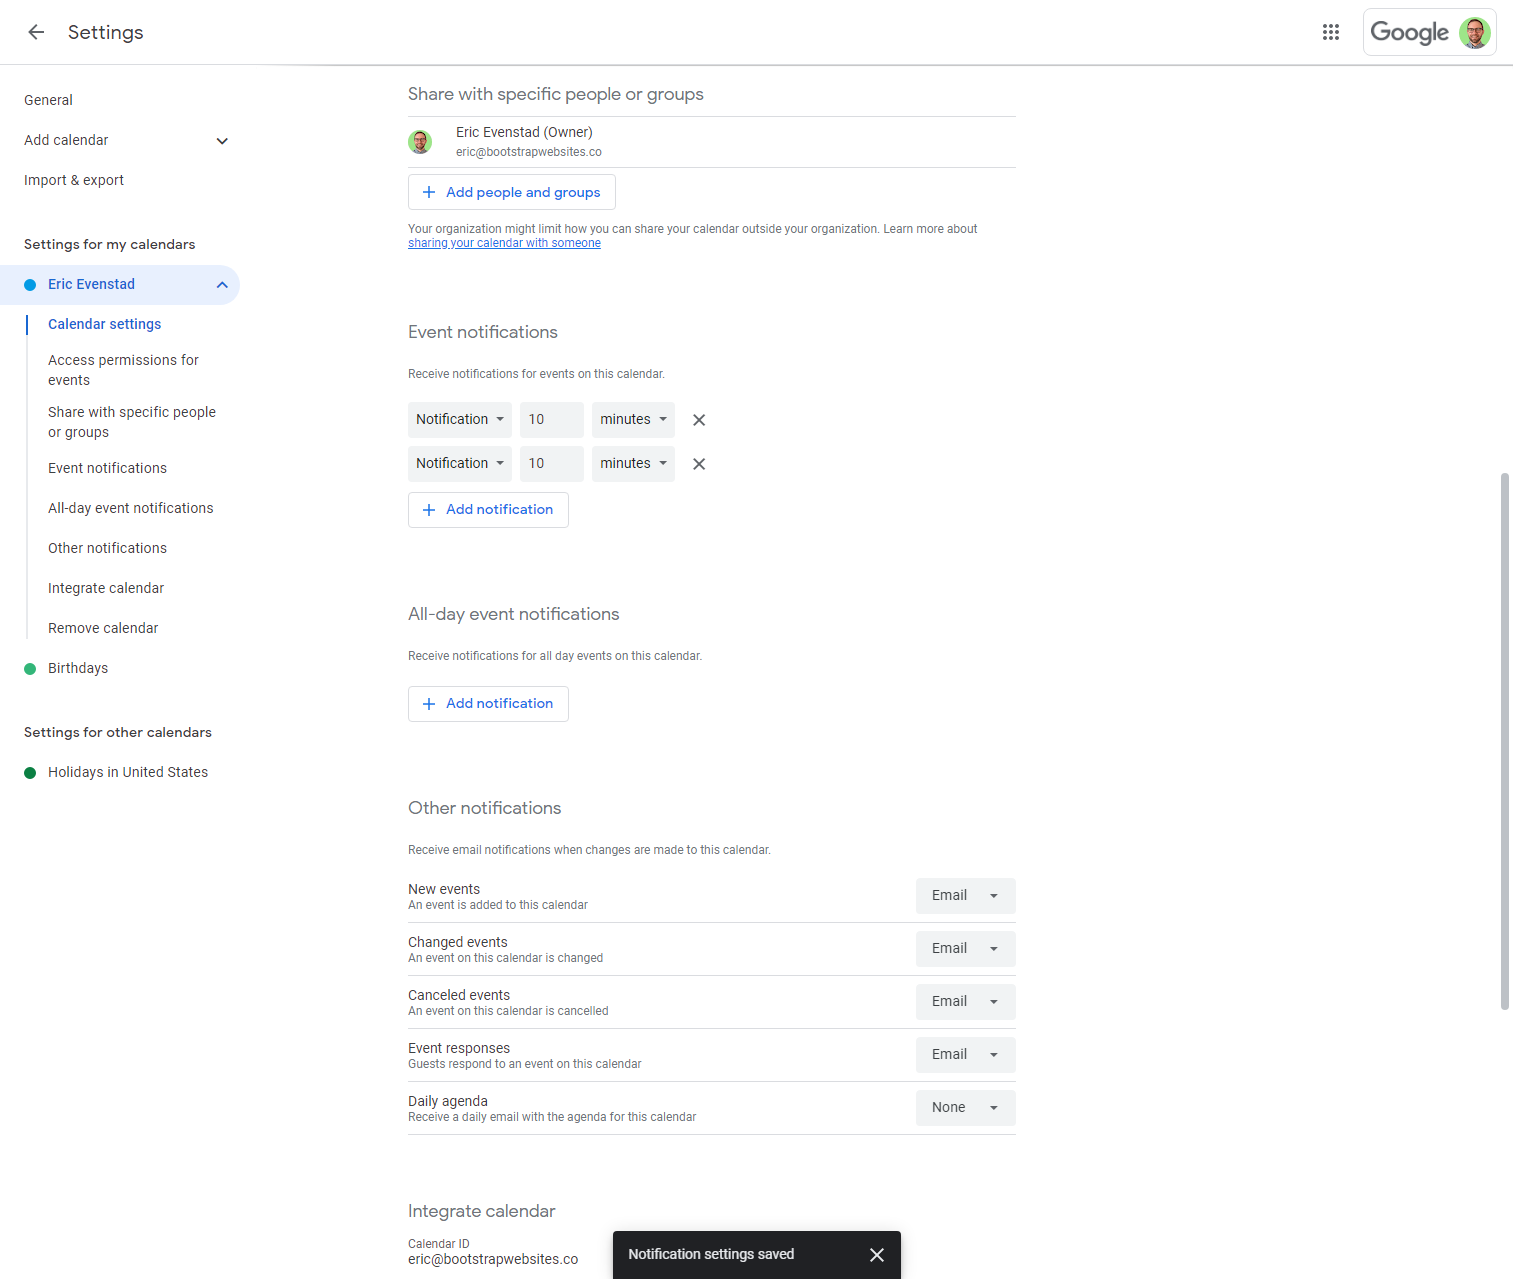Edit second notification time value field
This screenshot has height=1279, width=1513.
pos(552,464)
